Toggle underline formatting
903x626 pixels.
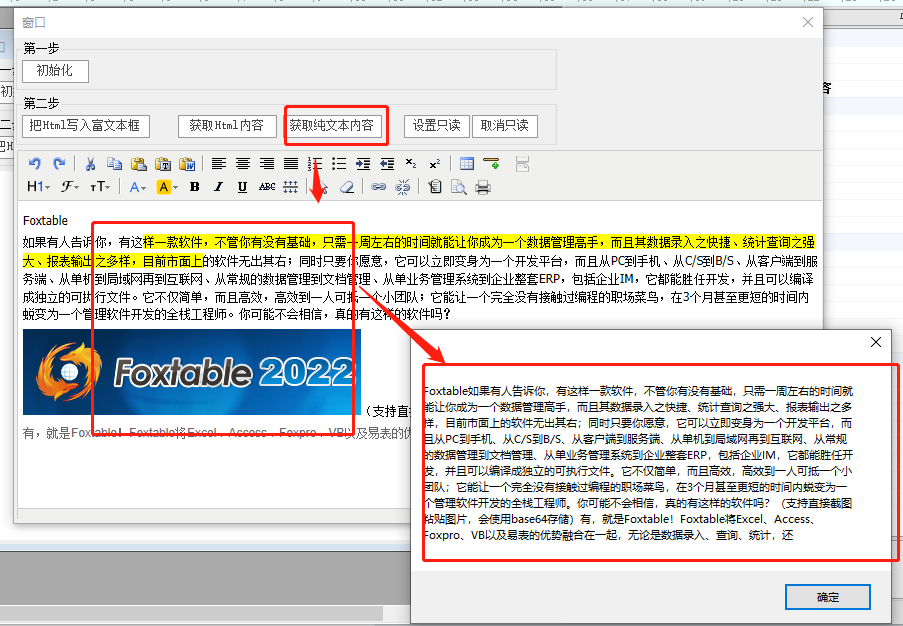pos(242,187)
